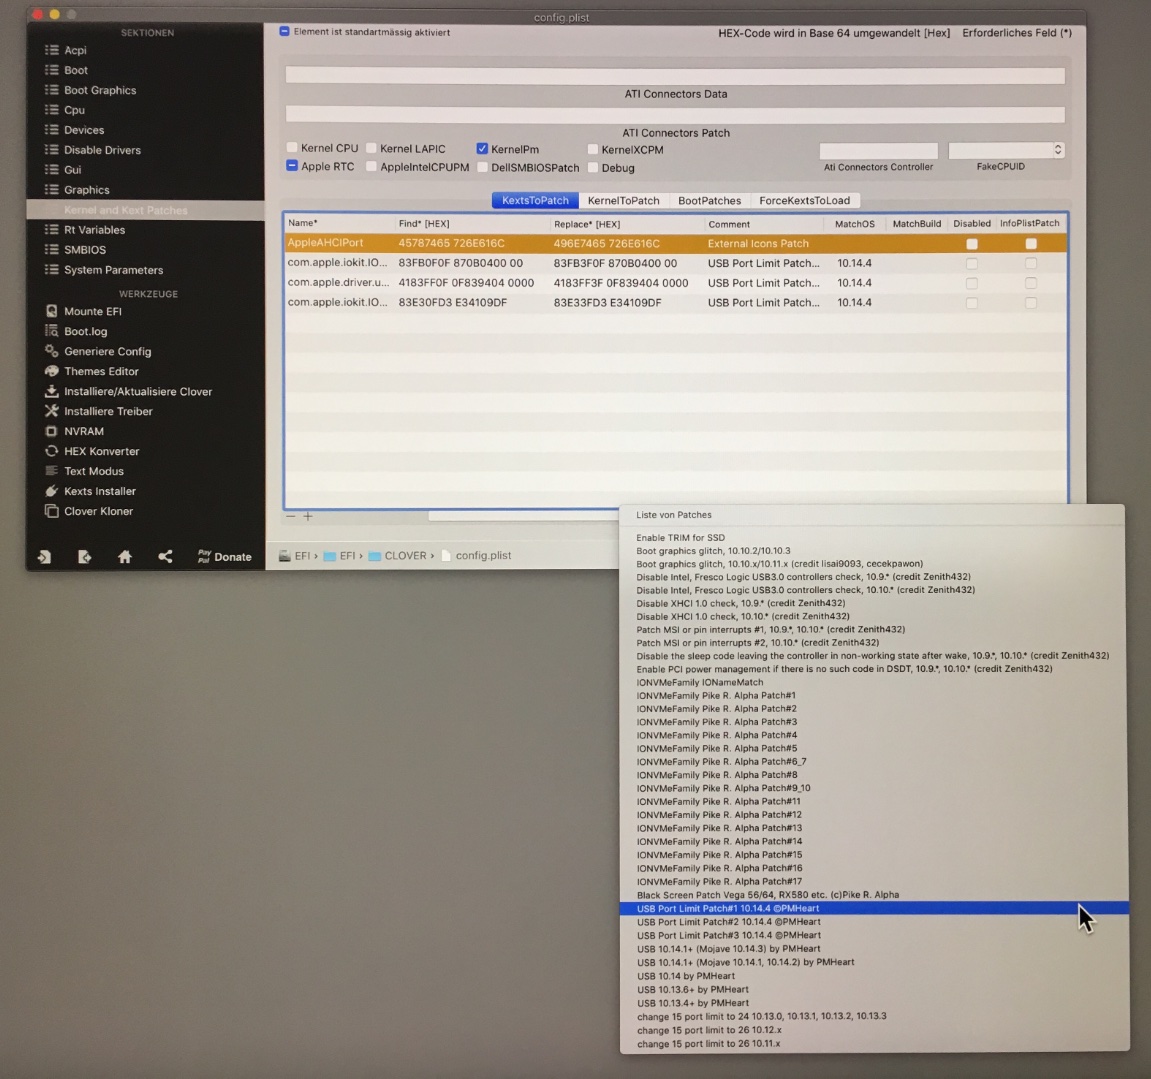Launch the Mounte EFI tool

tap(92, 311)
